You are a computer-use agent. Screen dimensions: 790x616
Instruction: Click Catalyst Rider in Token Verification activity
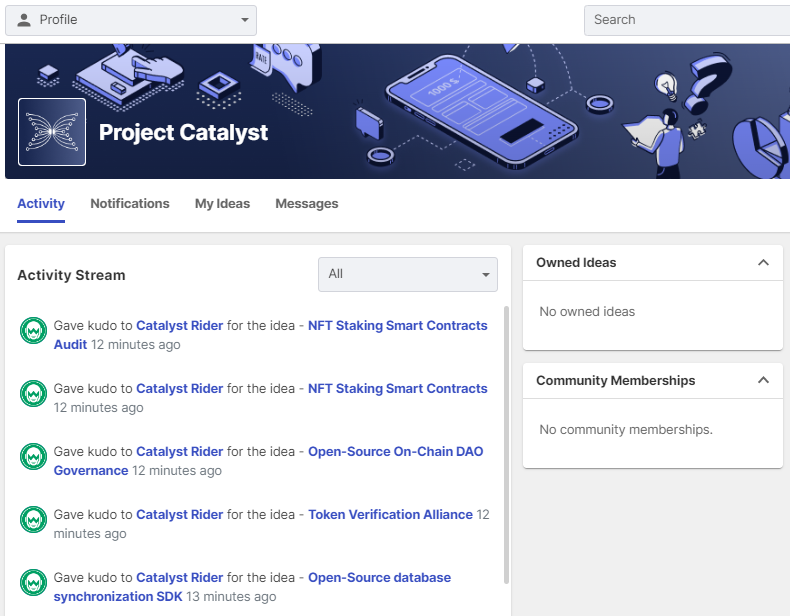coord(179,515)
